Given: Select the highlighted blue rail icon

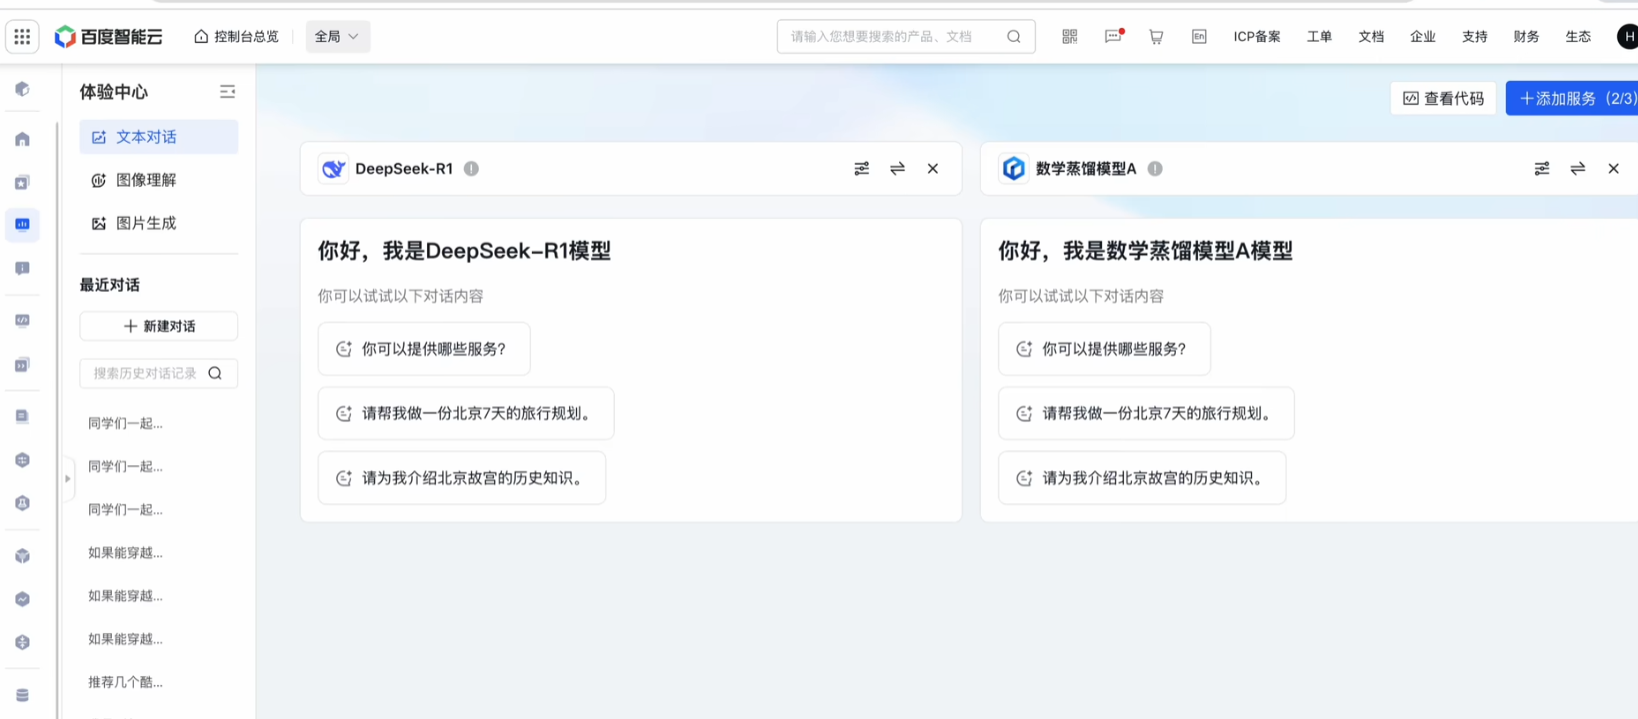Looking at the screenshot, I should tap(22, 225).
